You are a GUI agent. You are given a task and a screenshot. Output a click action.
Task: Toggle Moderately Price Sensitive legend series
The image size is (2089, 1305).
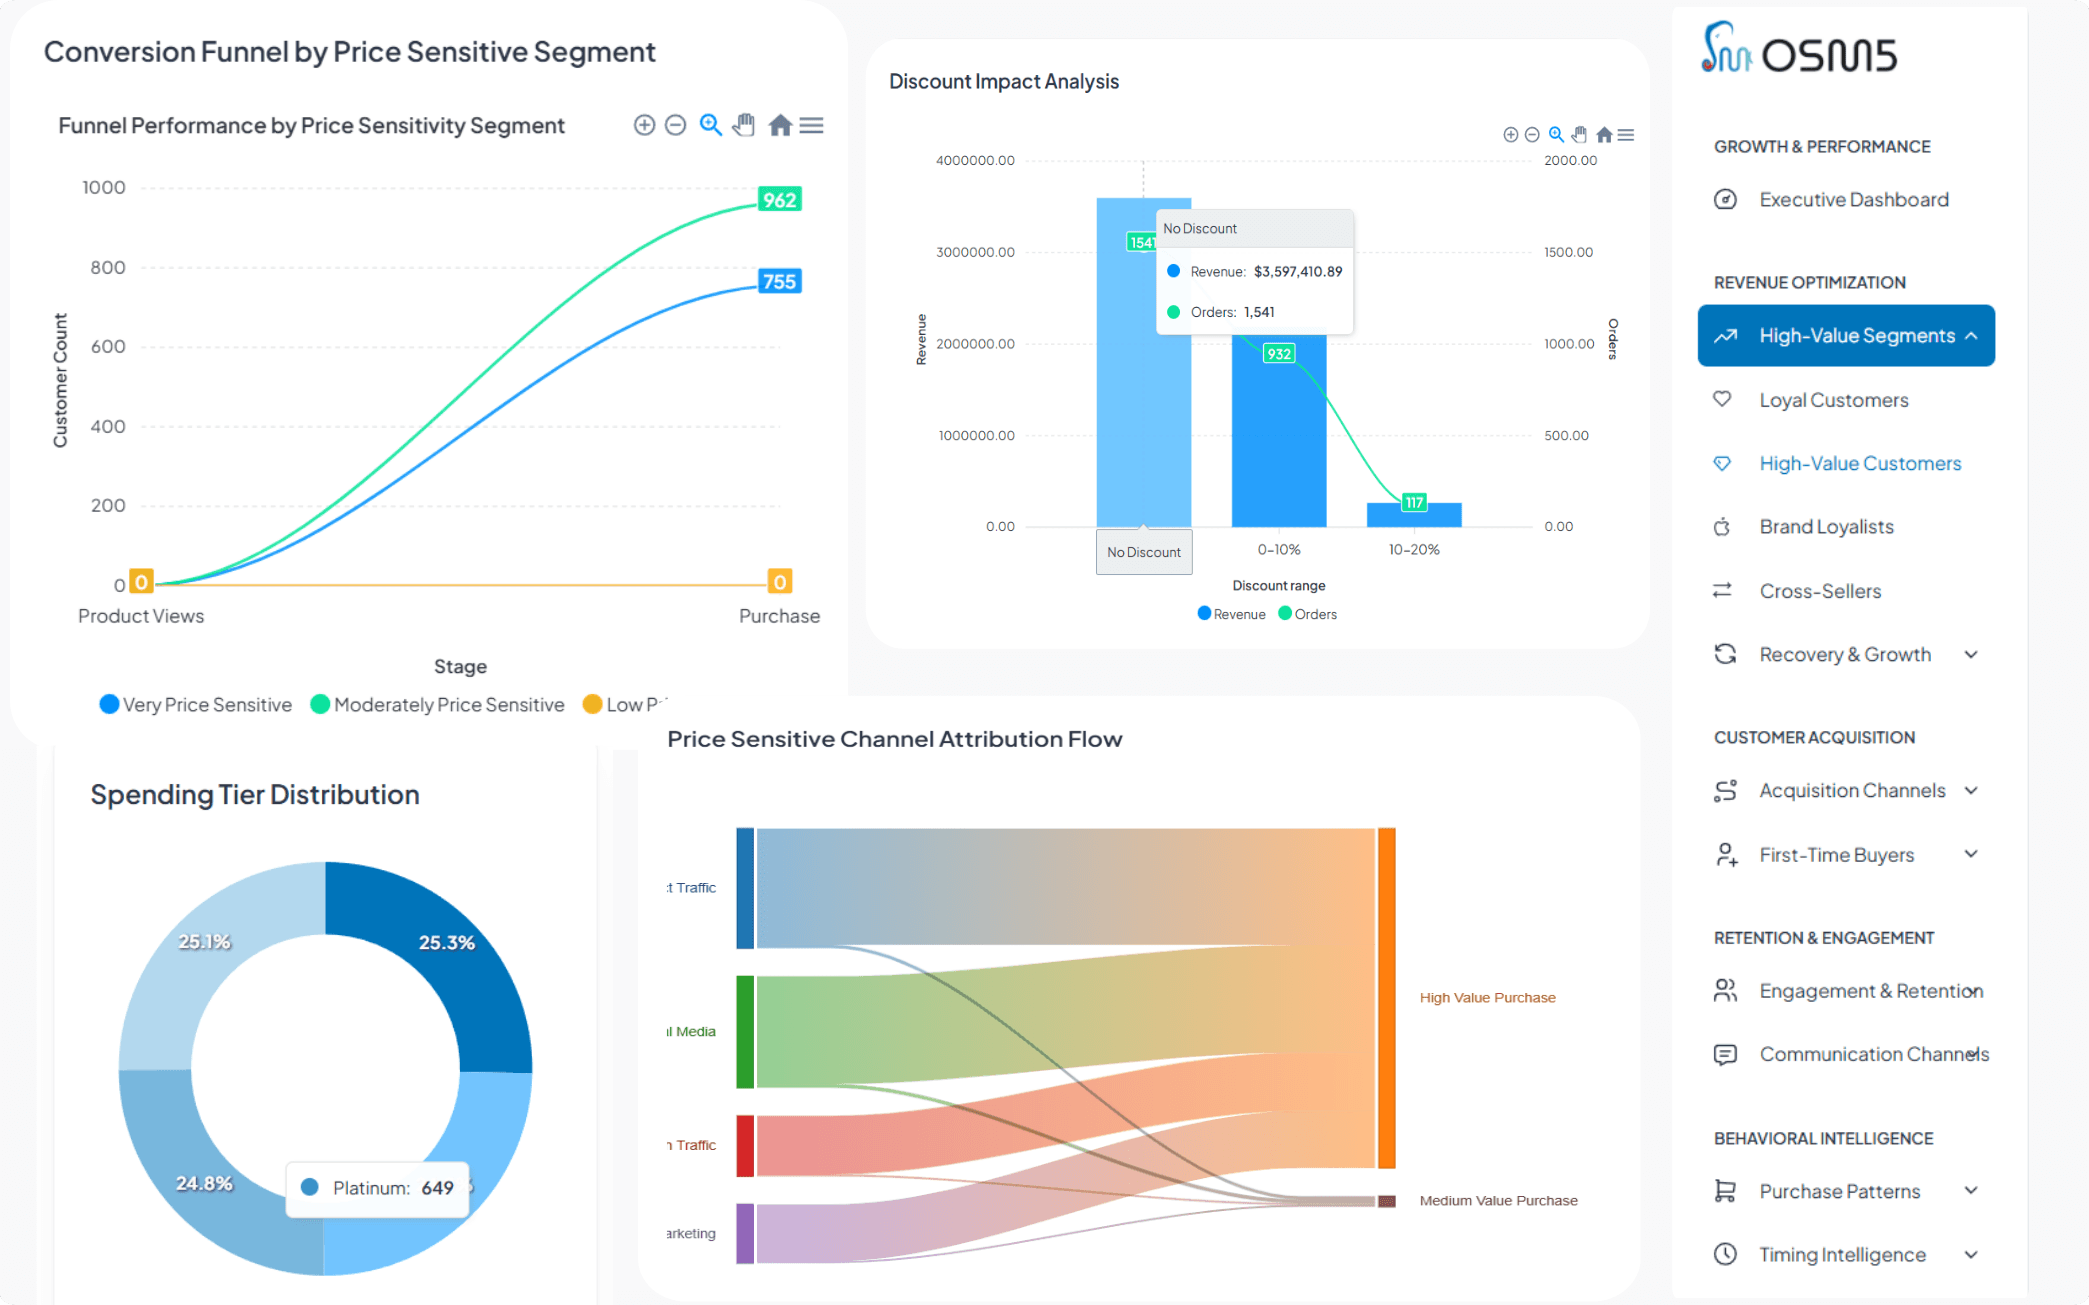click(x=448, y=705)
